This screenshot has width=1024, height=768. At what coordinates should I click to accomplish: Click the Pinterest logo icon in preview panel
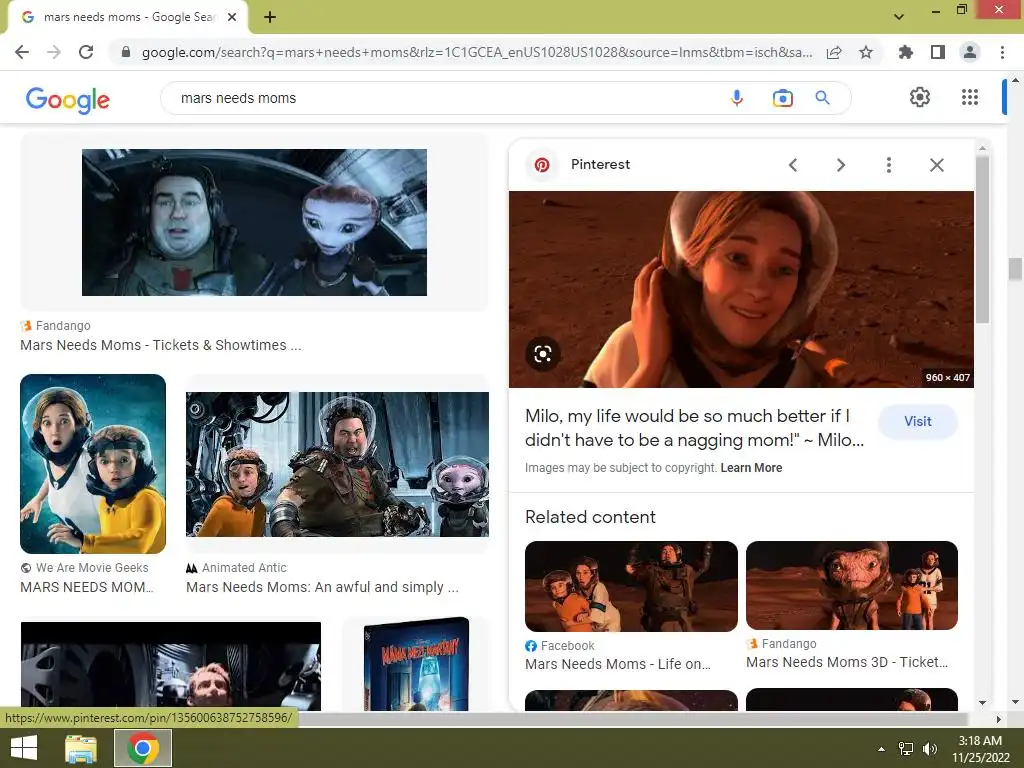tap(542, 165)
